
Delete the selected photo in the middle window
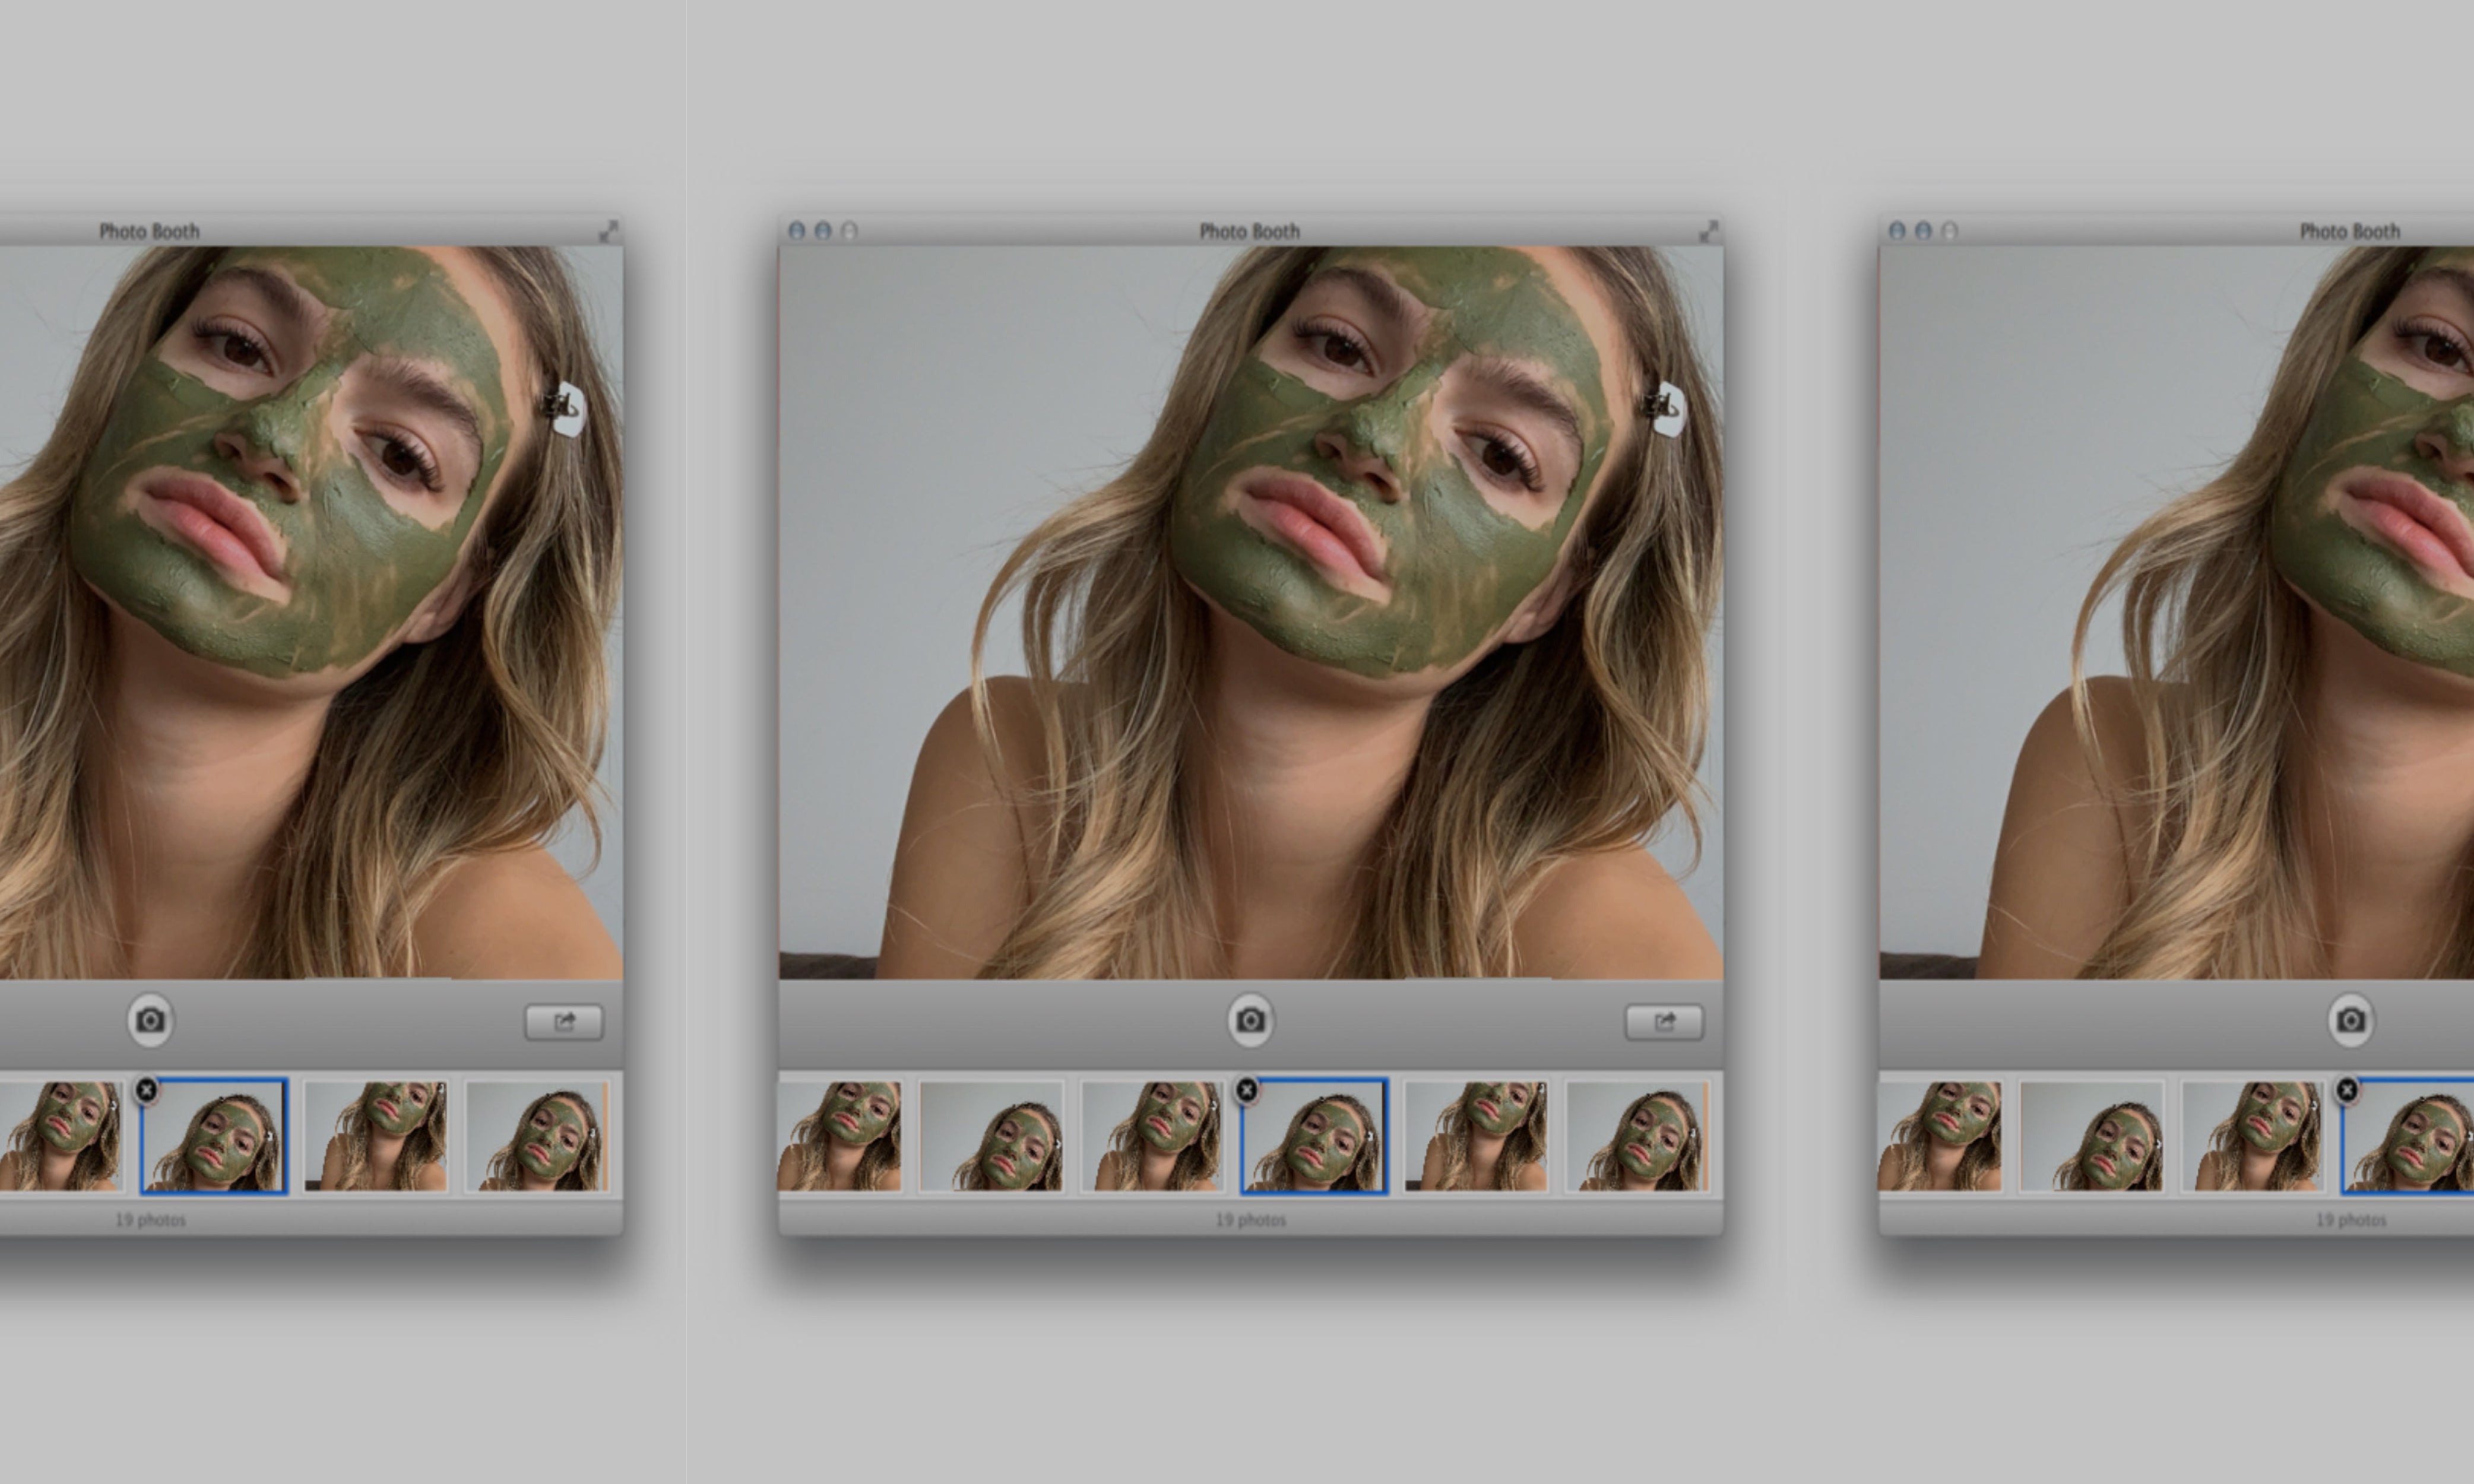click(1246, 1090)
